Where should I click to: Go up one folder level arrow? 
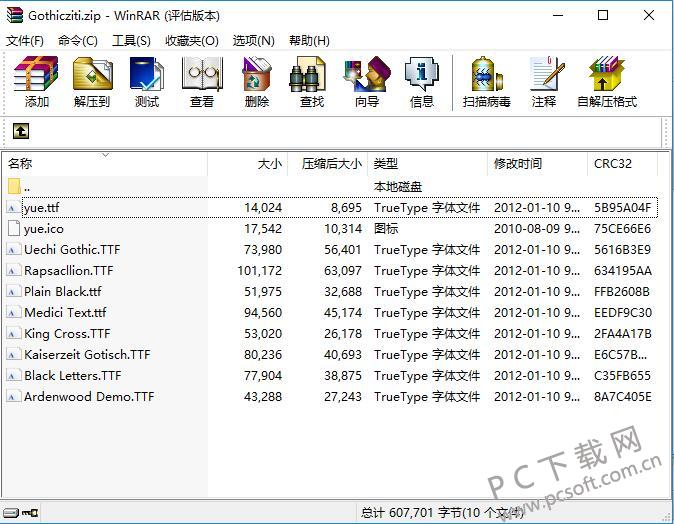[x=21, y=131]
